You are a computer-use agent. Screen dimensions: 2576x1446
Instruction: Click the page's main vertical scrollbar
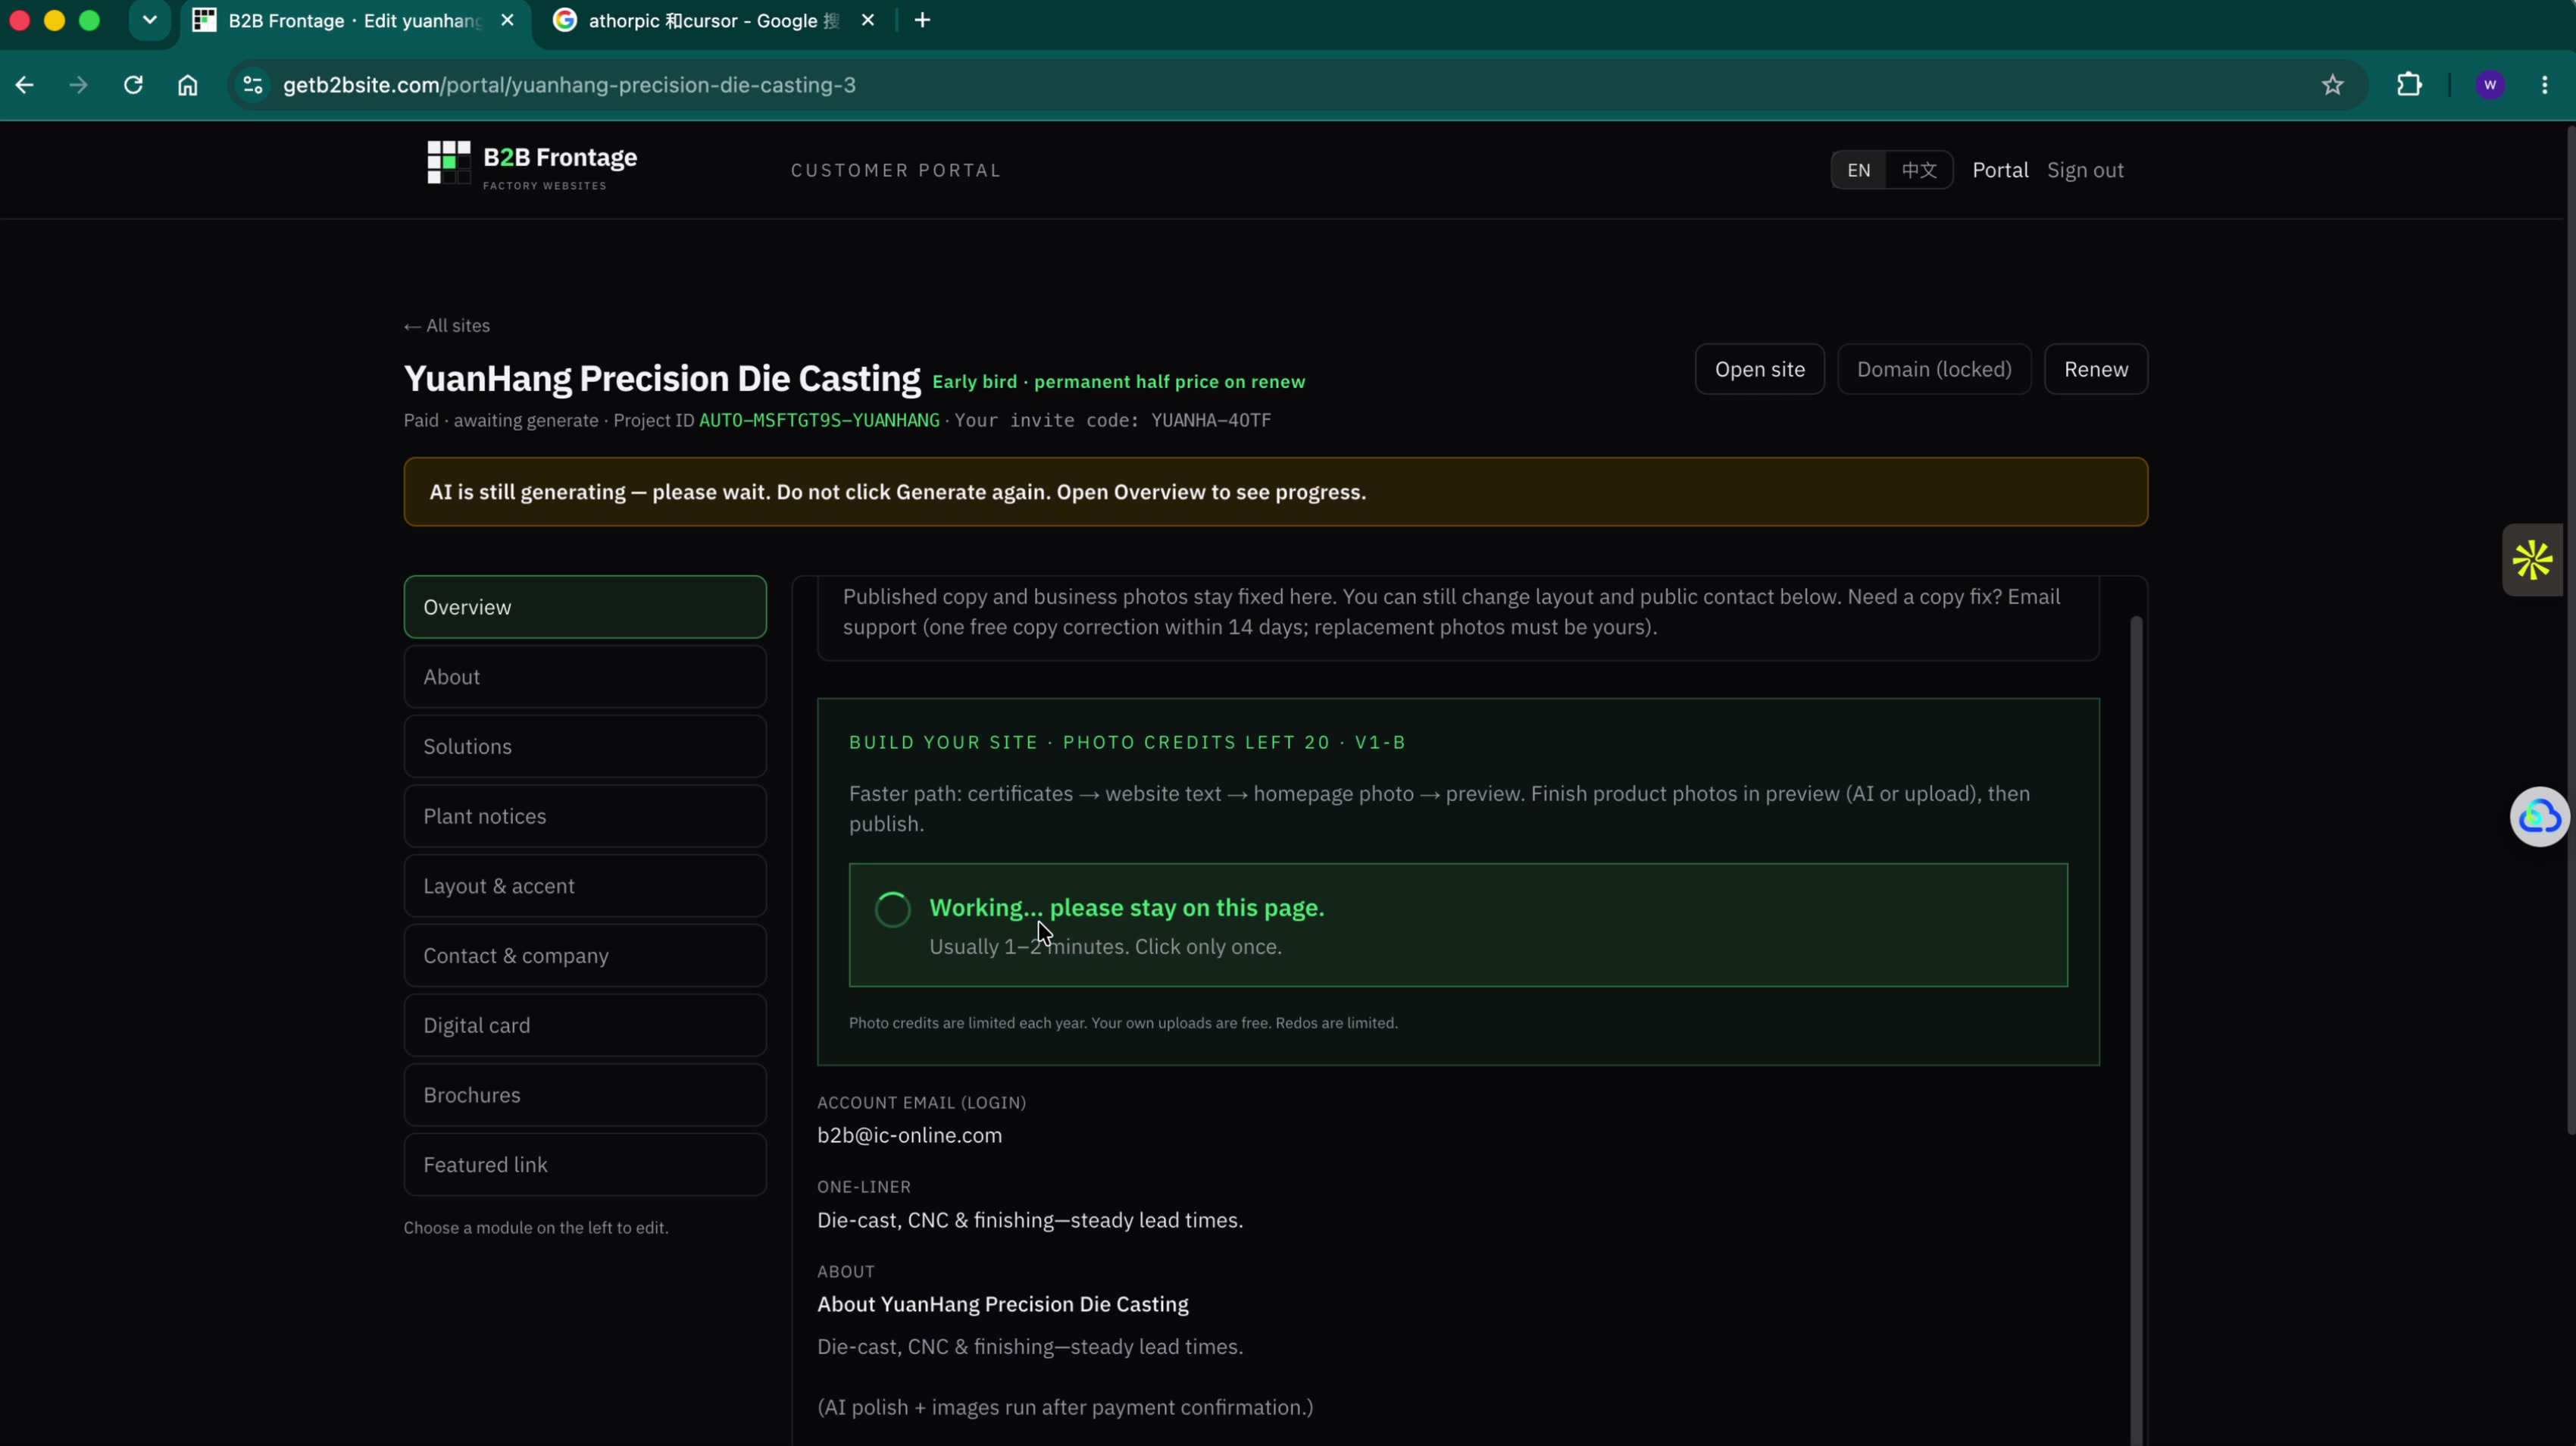[x=2570, y=630]
